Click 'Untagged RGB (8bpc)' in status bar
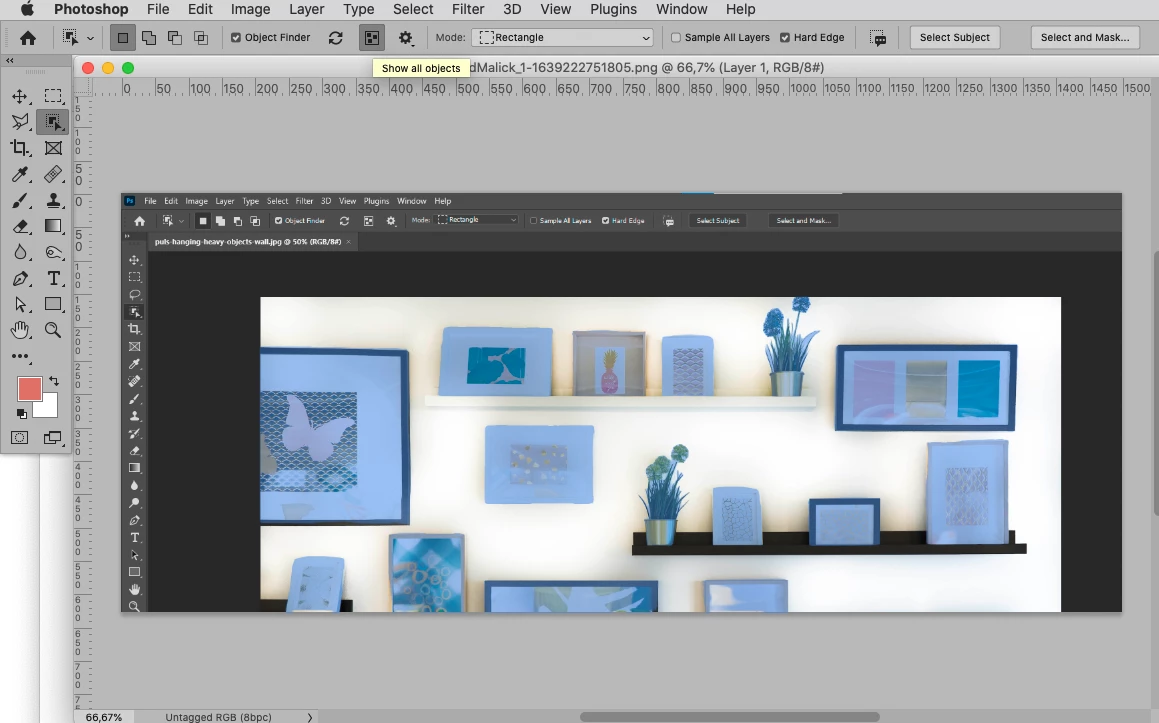Image resolution: width=1159 pixels, height=723 pixels. tap(218, 717)
